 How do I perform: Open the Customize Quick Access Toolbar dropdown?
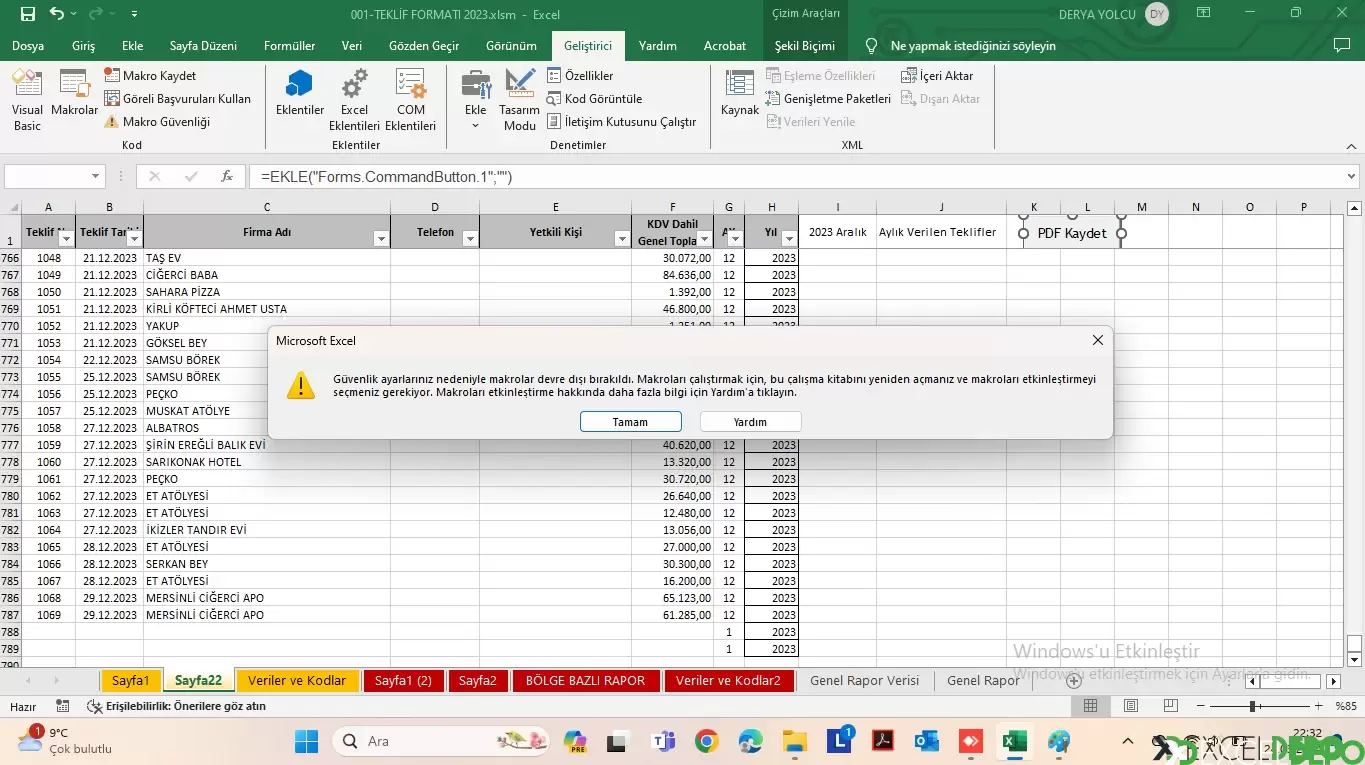pos(134,14)
